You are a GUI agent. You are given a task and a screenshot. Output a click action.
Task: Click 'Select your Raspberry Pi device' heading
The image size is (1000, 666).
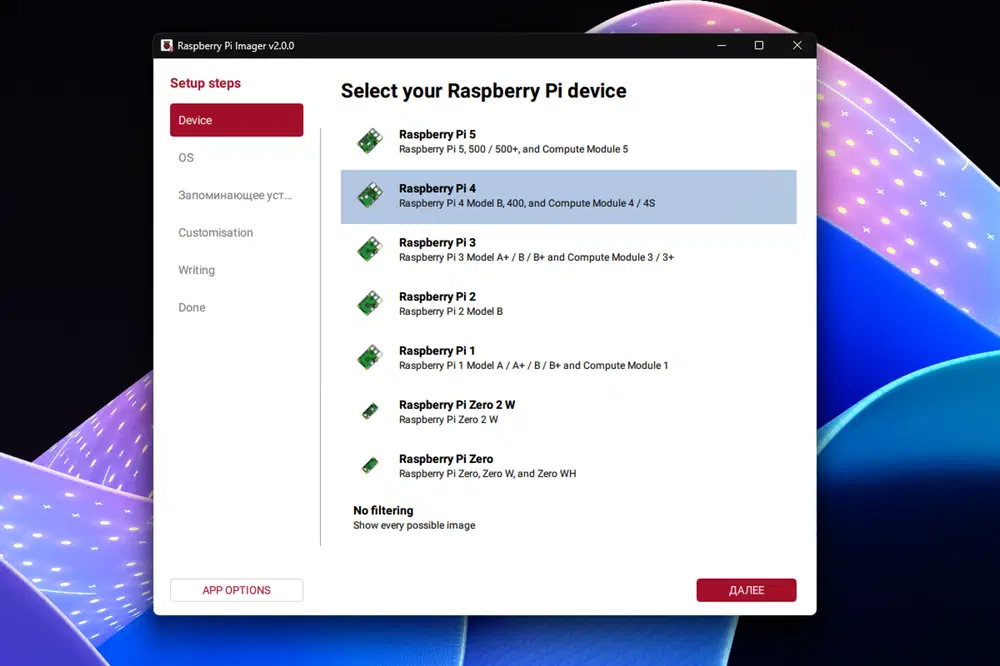[483, 91]
